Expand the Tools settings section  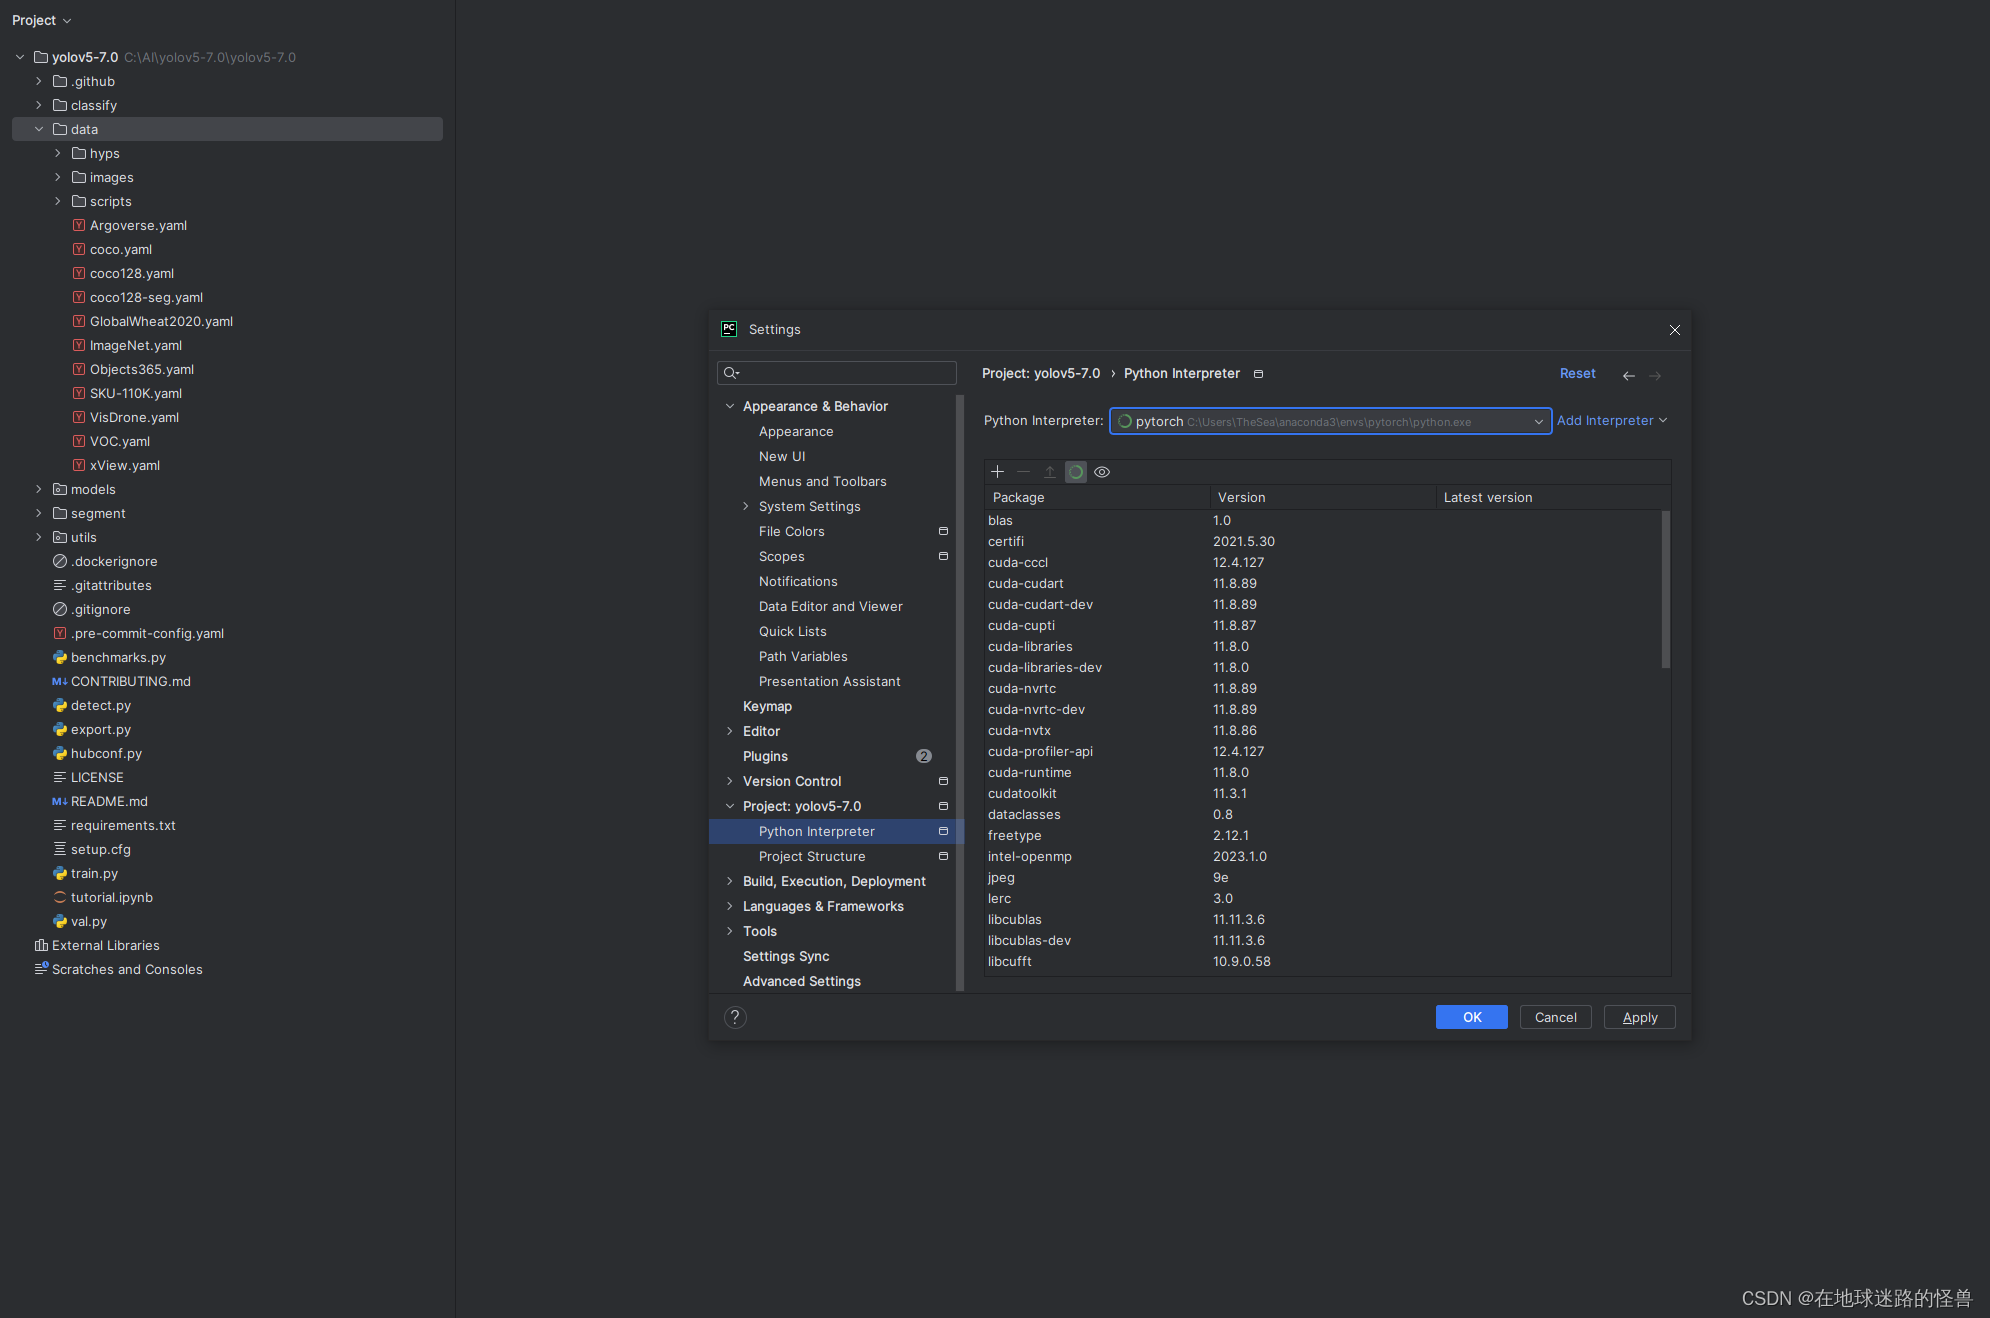coord(730,931)
